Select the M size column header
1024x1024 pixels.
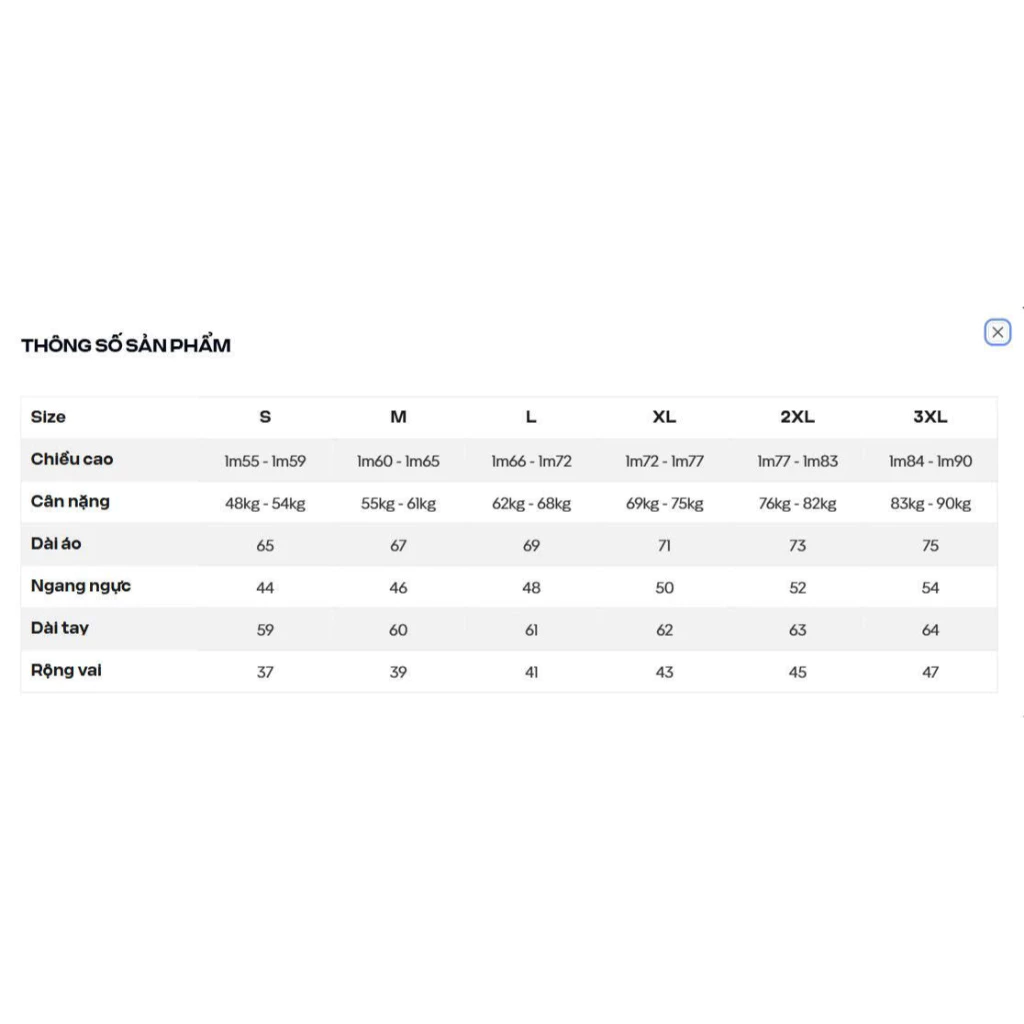click(x=398, y=417)
